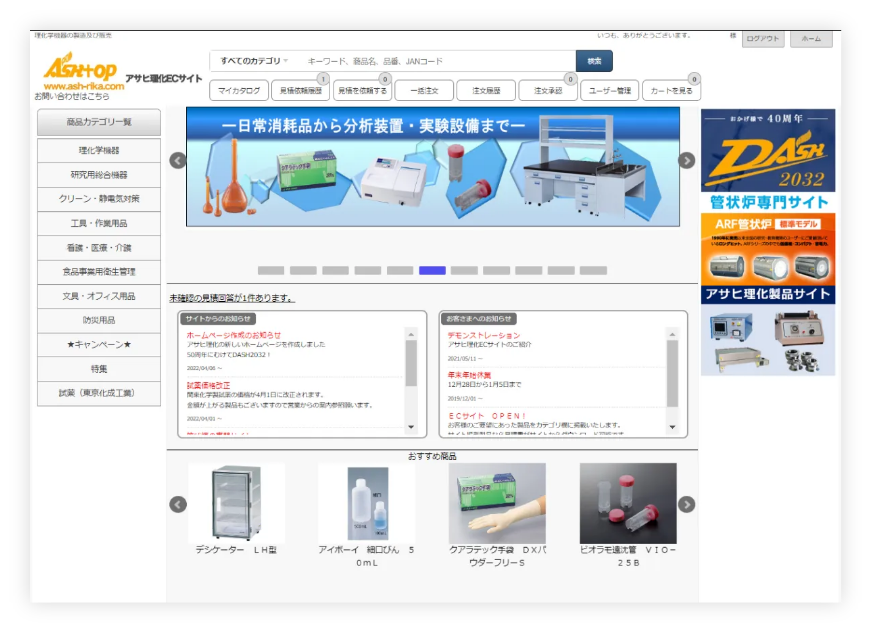Select 文具・オフィス用品 category
Viewport: 872px width, 633px height.
99,296
